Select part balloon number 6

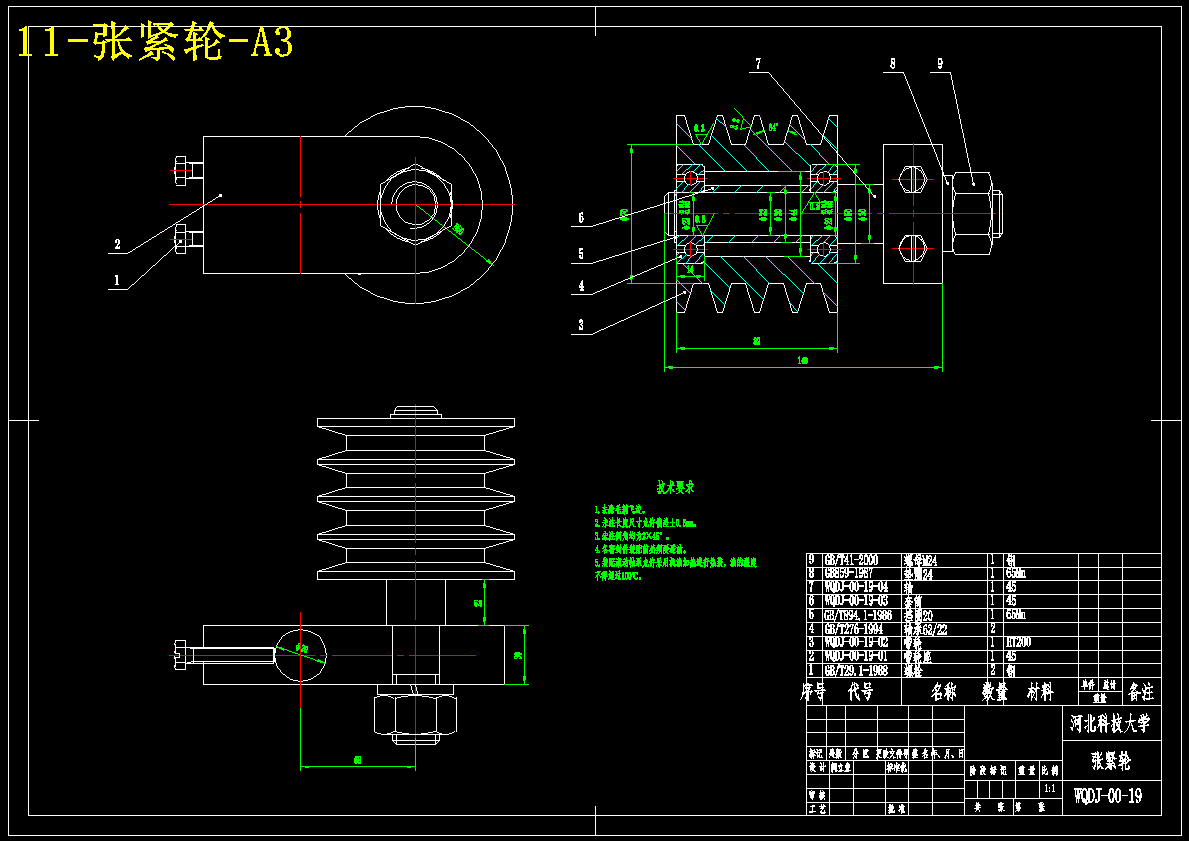[x=581, y=218]
